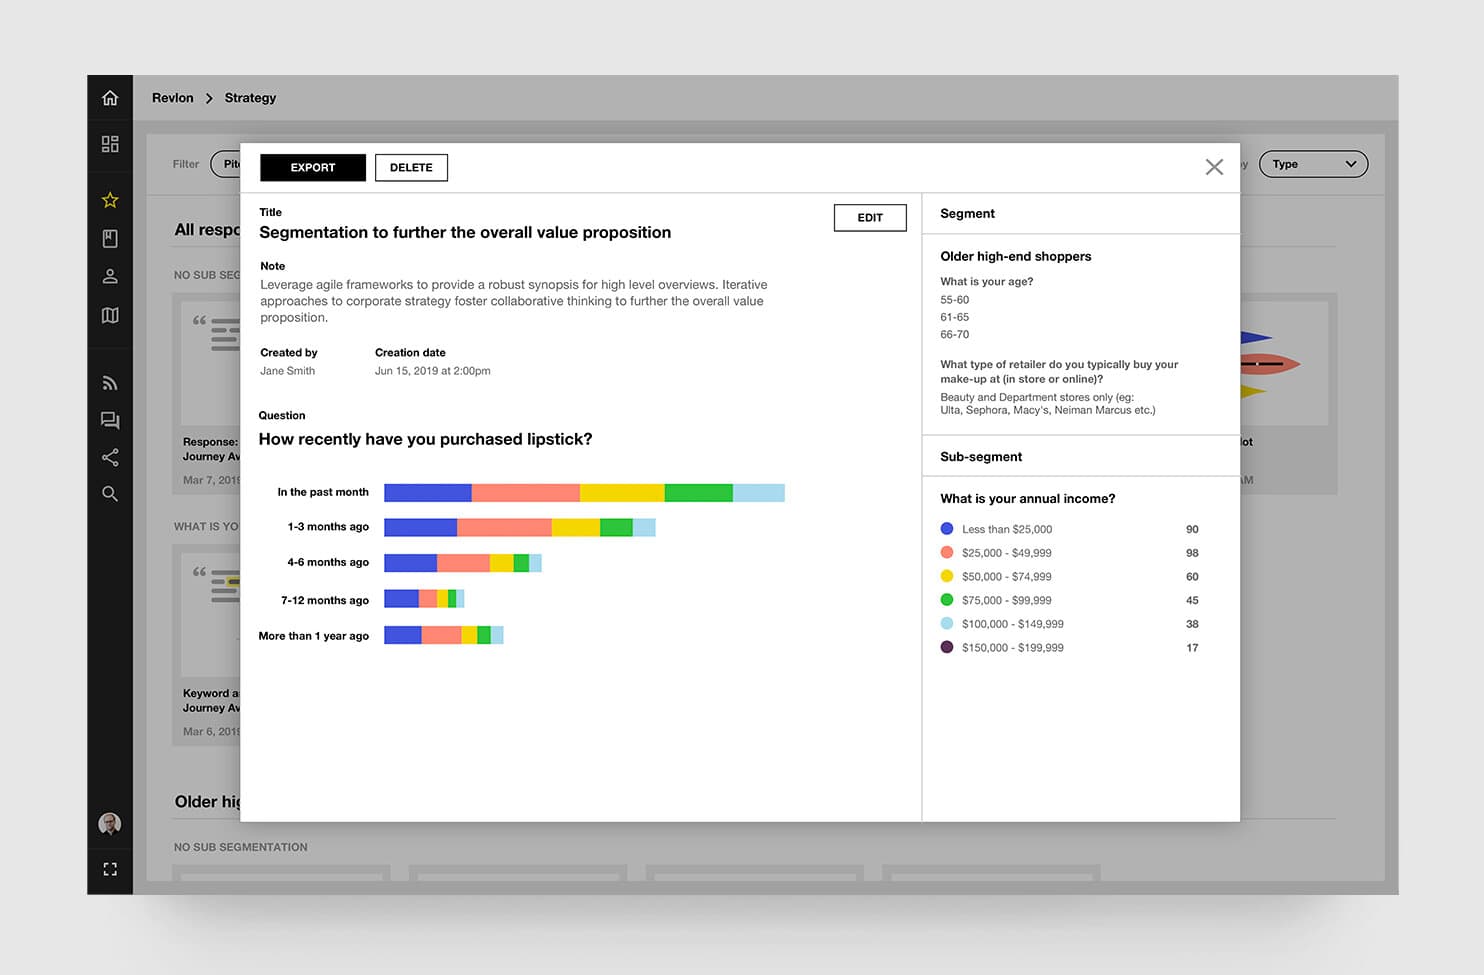This screenshot has height=975, width=1484.
Task: Click 'NO SUB SEGMENTATION' heading in background
Action: pos(241,847)
